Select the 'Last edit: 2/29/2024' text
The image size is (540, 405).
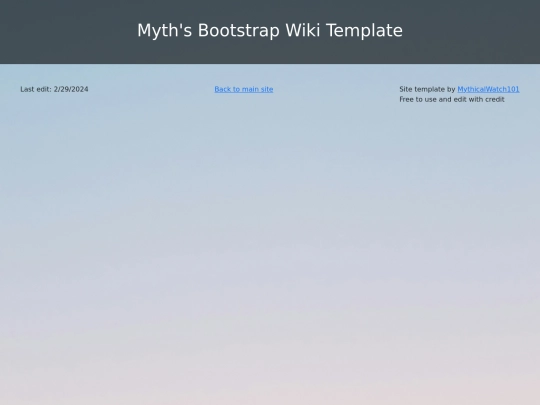[x=54, y=89]
